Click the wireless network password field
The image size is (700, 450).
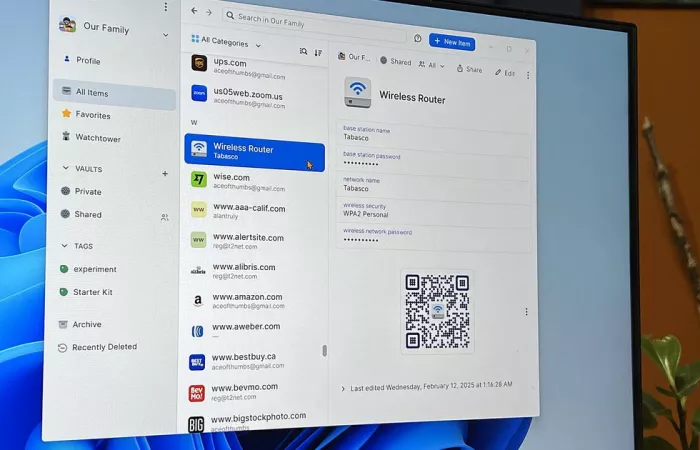point(433,237)
